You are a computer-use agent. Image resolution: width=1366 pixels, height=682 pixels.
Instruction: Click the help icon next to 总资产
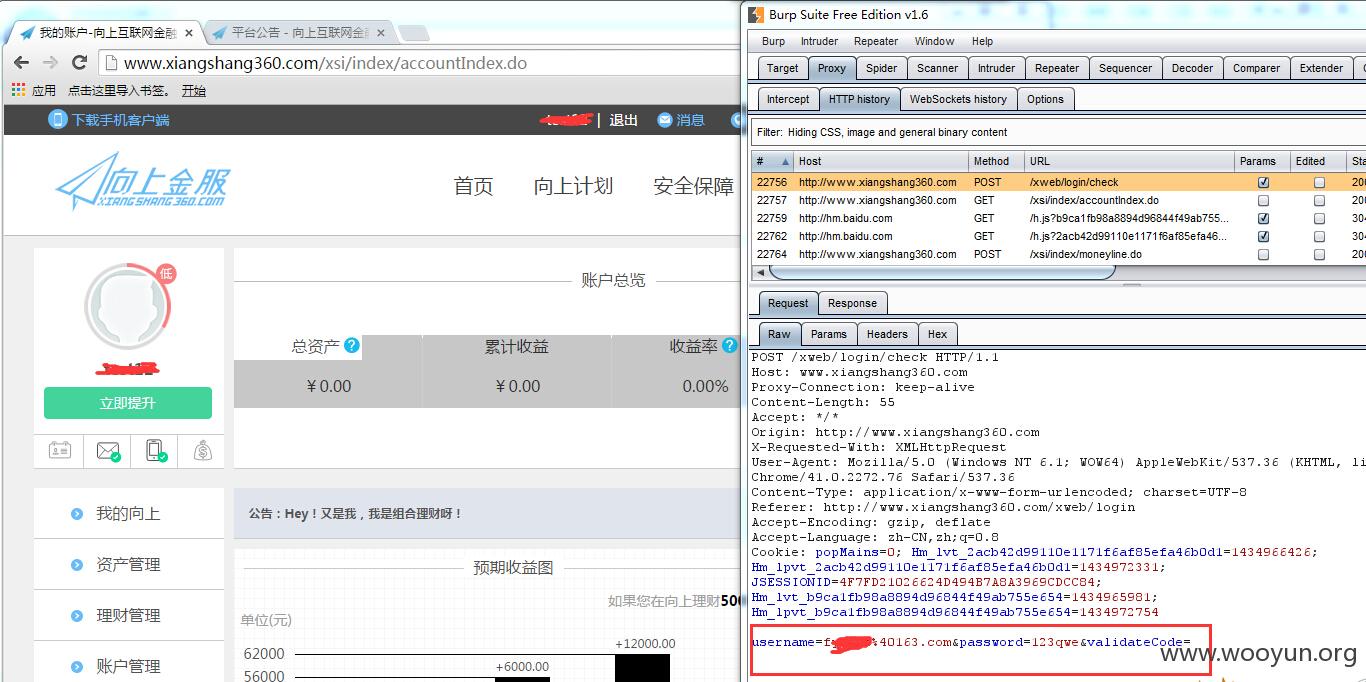point(352,346)
